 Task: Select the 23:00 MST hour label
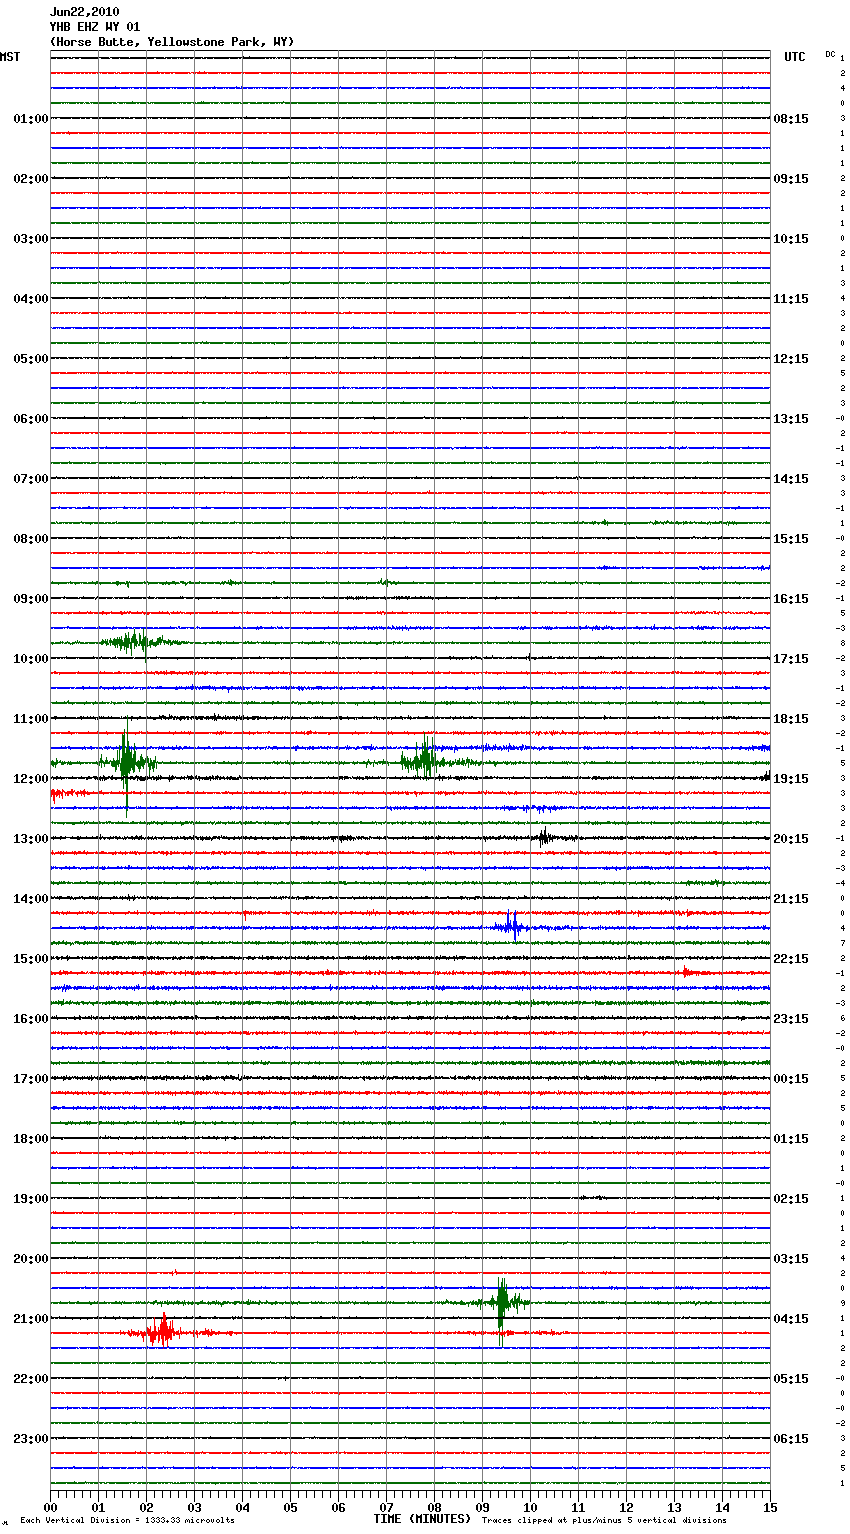(x=31, y=1439)
